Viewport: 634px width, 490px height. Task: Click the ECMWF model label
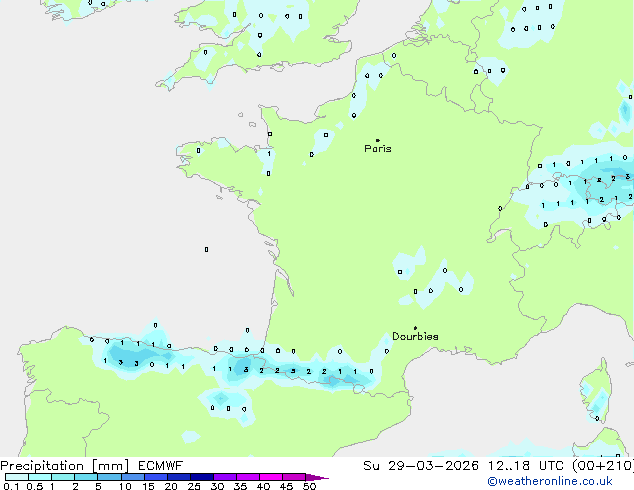pyautogui.click(x=161, y=466)
